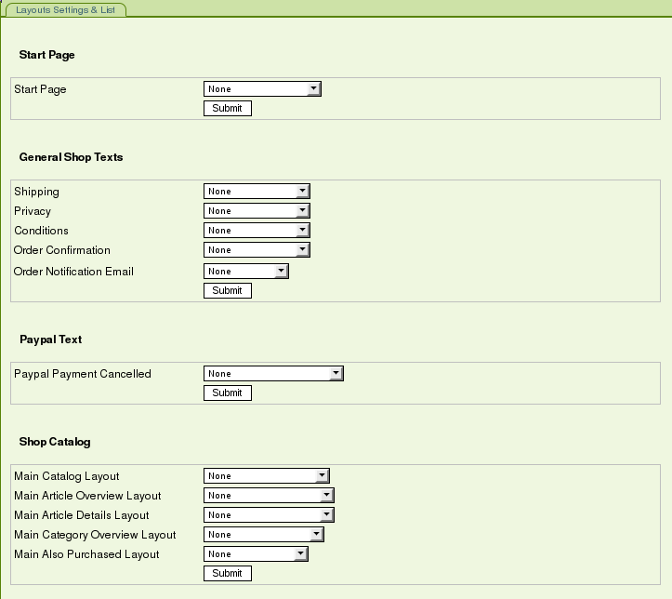Screen dimensions: 672x599
Task: Click Submit in Start Page section
Action: [x=227, y=108]
